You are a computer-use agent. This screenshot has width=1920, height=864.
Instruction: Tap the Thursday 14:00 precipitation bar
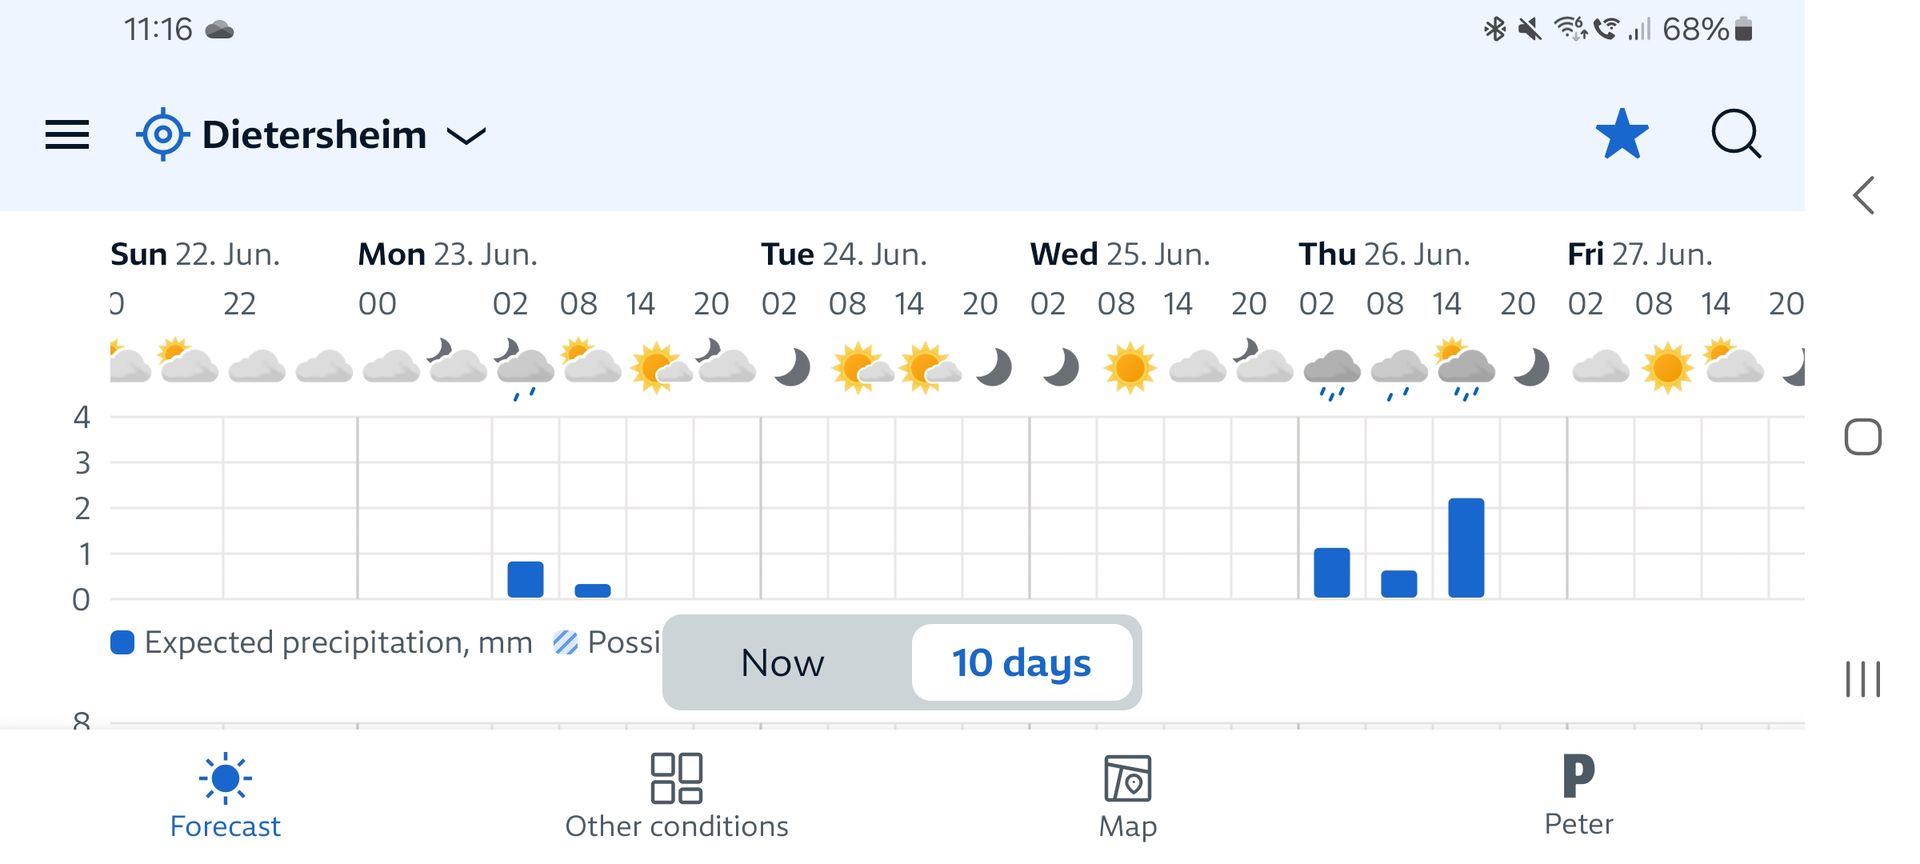1466,548
